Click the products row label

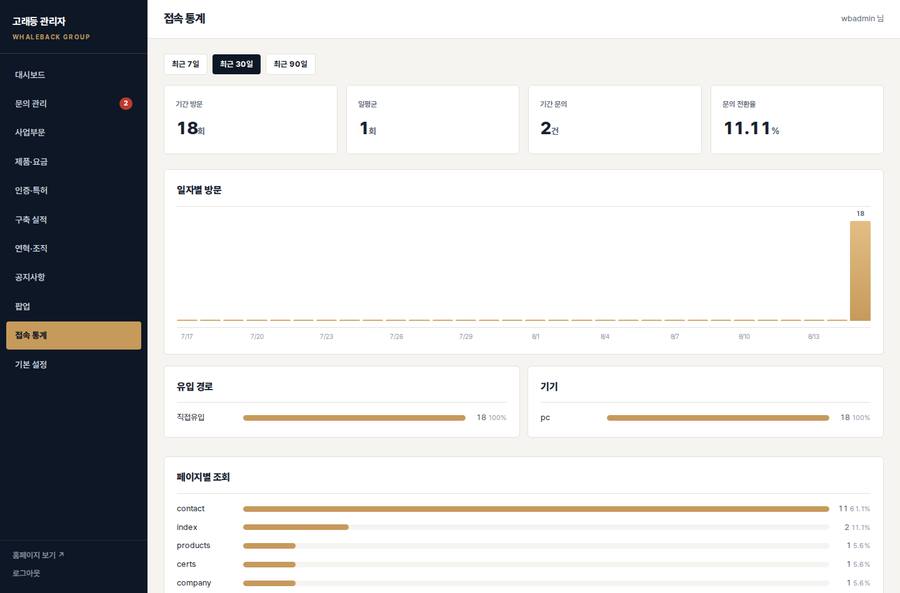point(193,545)
